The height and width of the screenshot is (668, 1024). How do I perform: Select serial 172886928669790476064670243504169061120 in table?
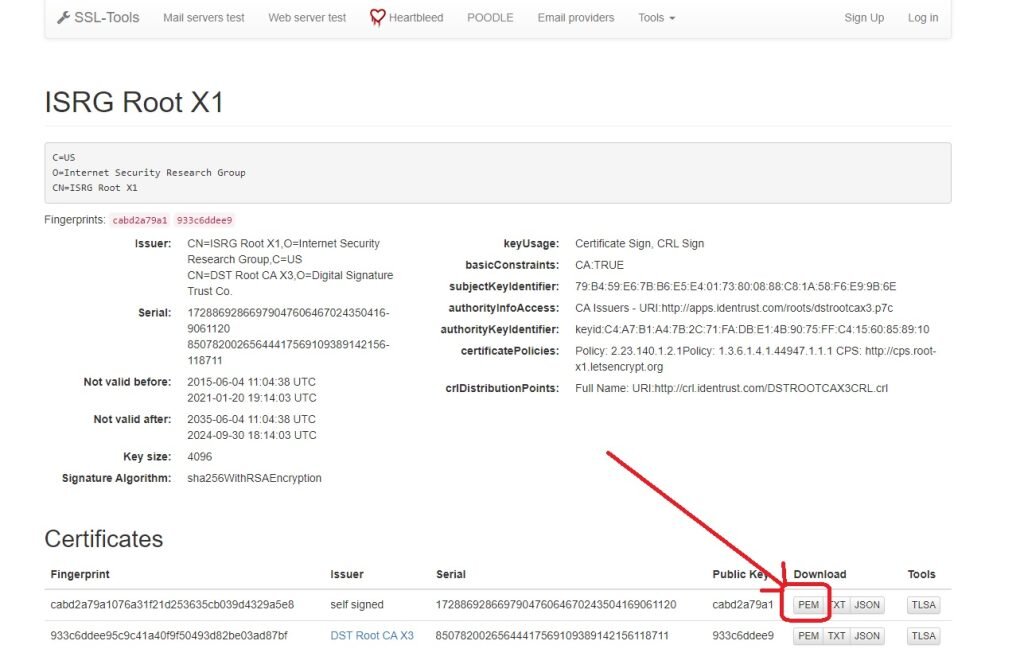[x=556, y=605]
